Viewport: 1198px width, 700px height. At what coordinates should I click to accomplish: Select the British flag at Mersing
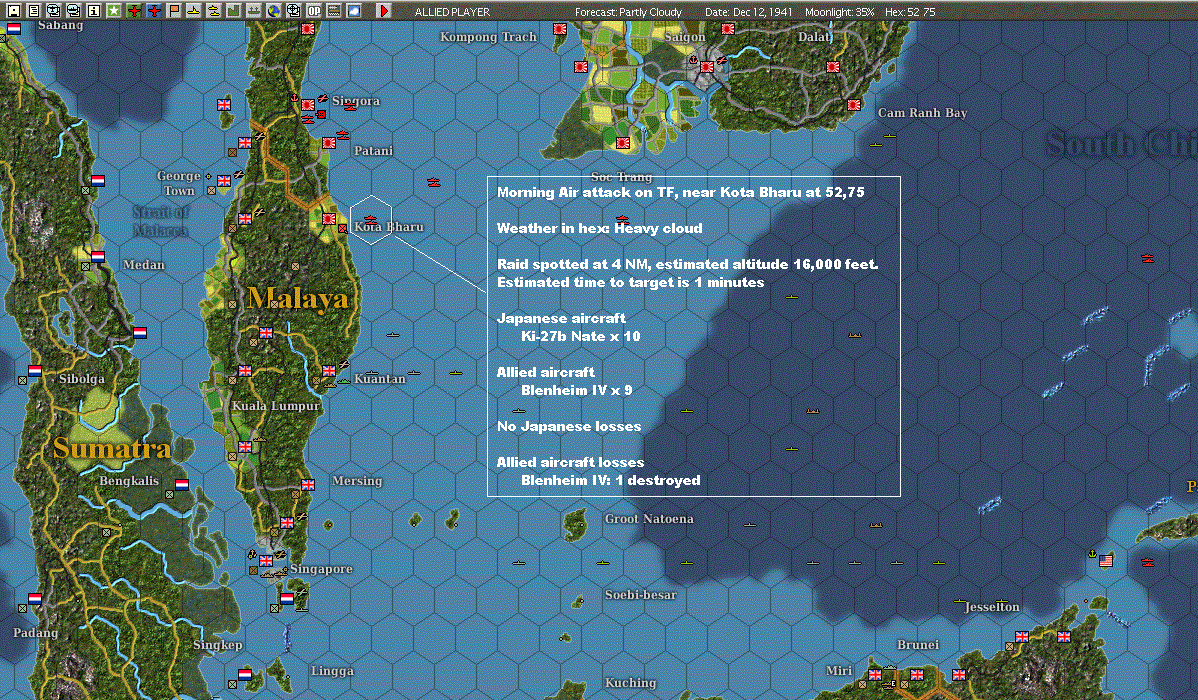coord(308,484)
